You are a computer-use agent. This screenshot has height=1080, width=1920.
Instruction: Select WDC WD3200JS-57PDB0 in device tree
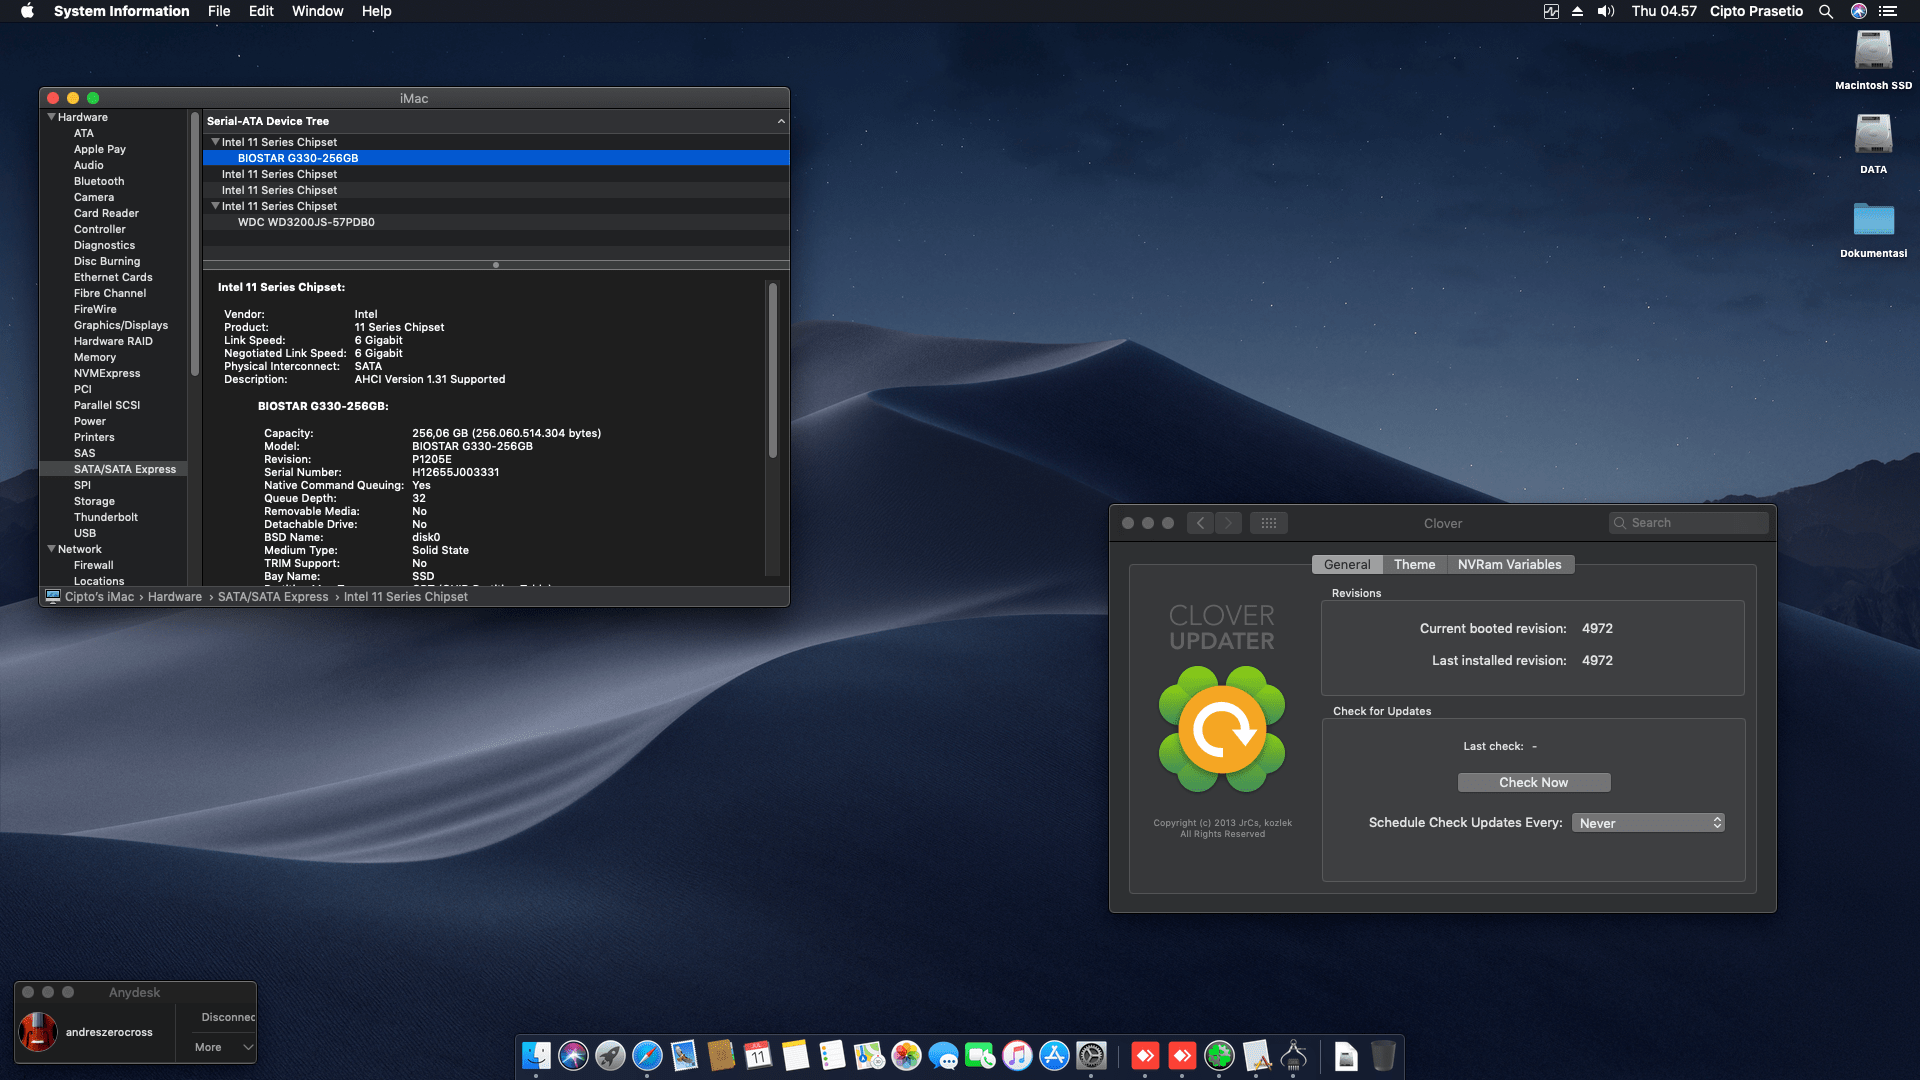click(306, 222)
